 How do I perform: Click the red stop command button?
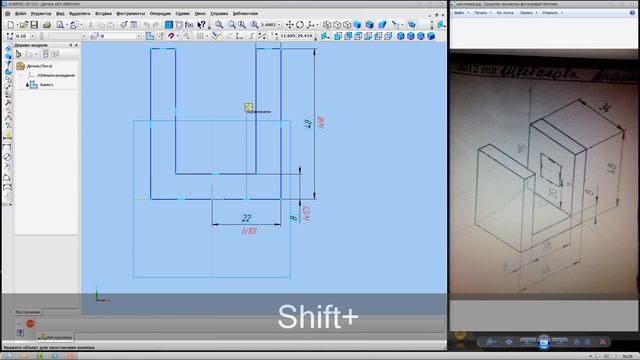point(30,324)
